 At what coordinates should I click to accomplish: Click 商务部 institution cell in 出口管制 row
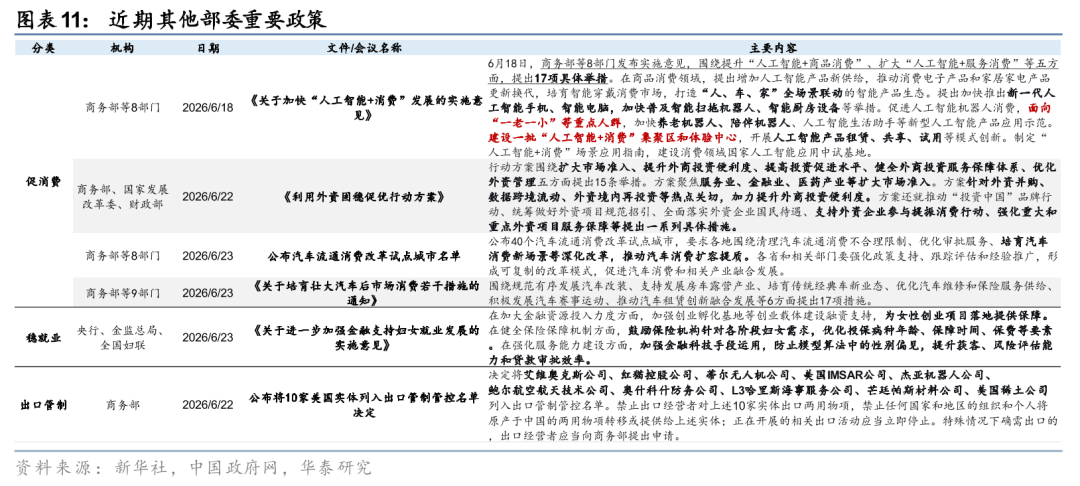[x=123, y=405]
